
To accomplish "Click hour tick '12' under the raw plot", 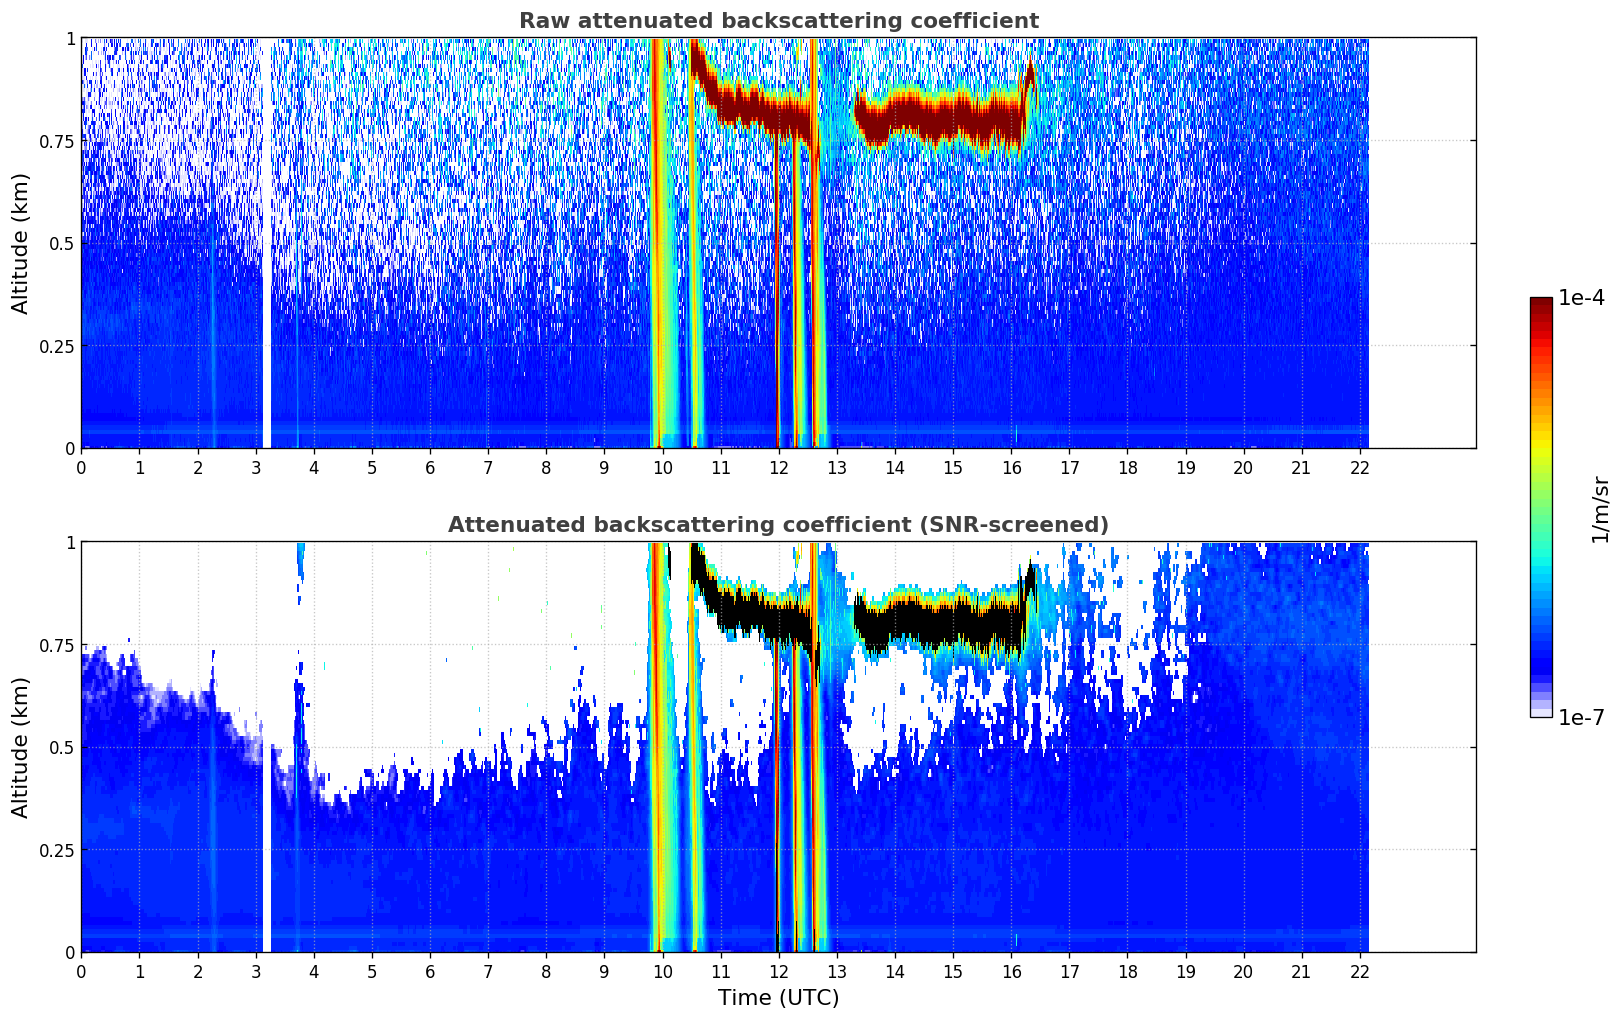I will (778, 467).
